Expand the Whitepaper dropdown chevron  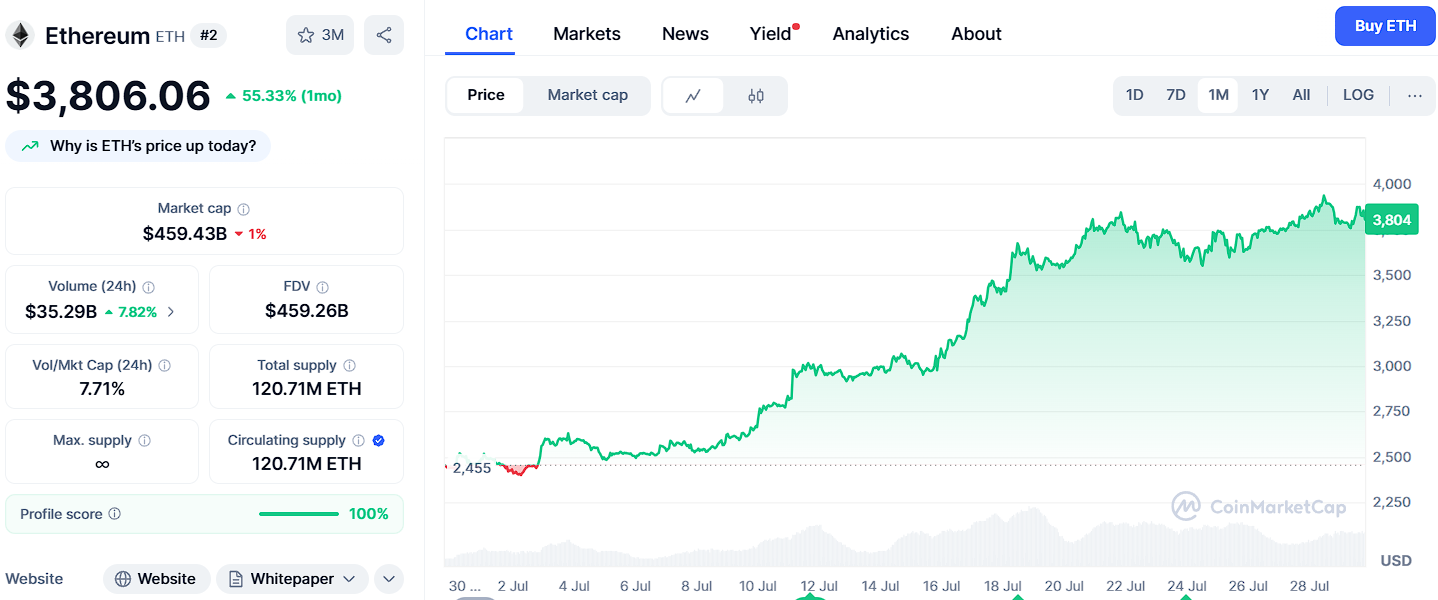click(x=349, y=579)
